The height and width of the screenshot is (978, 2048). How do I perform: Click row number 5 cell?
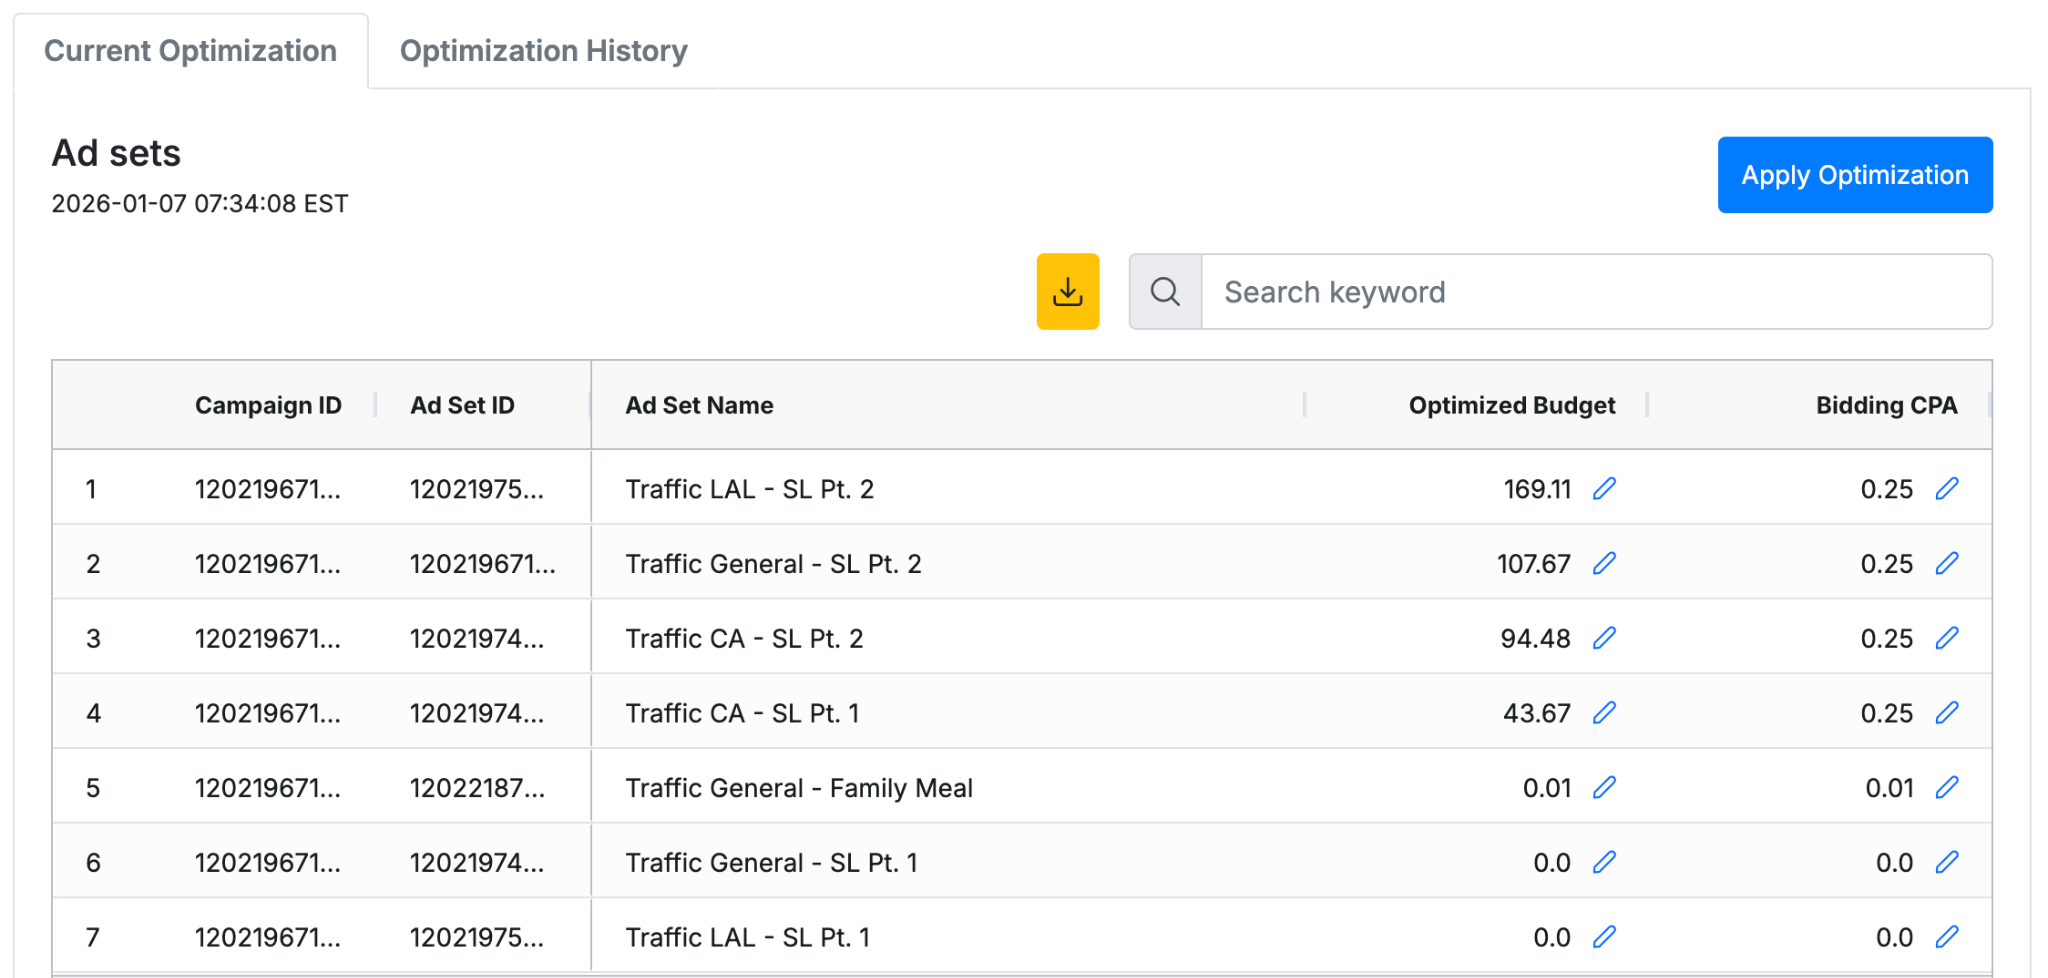tap(93, 788)
